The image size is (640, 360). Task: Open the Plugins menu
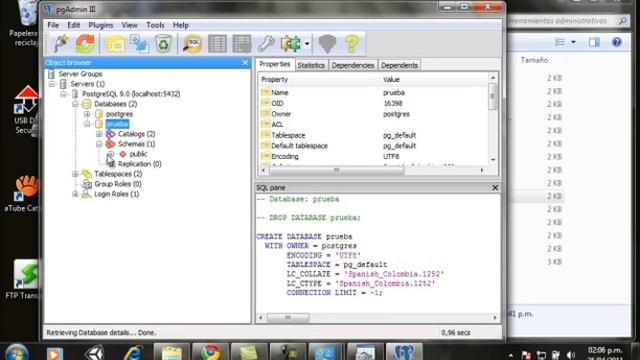[x=101, y=25]
